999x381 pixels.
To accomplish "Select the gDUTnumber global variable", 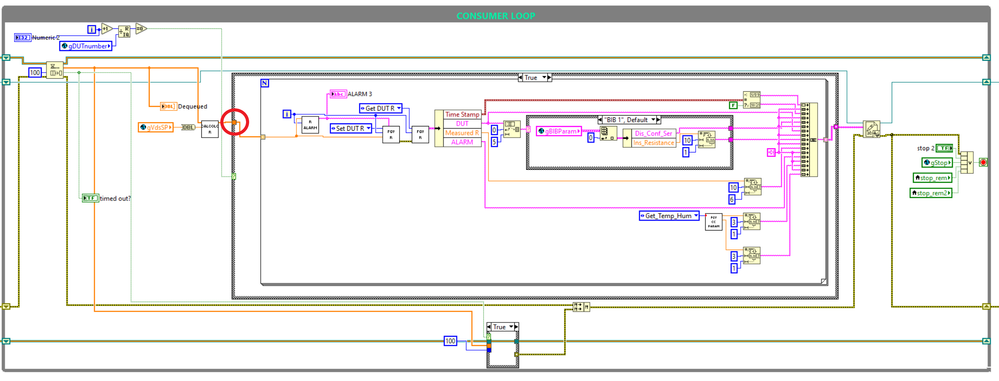I will pos(88,46).
